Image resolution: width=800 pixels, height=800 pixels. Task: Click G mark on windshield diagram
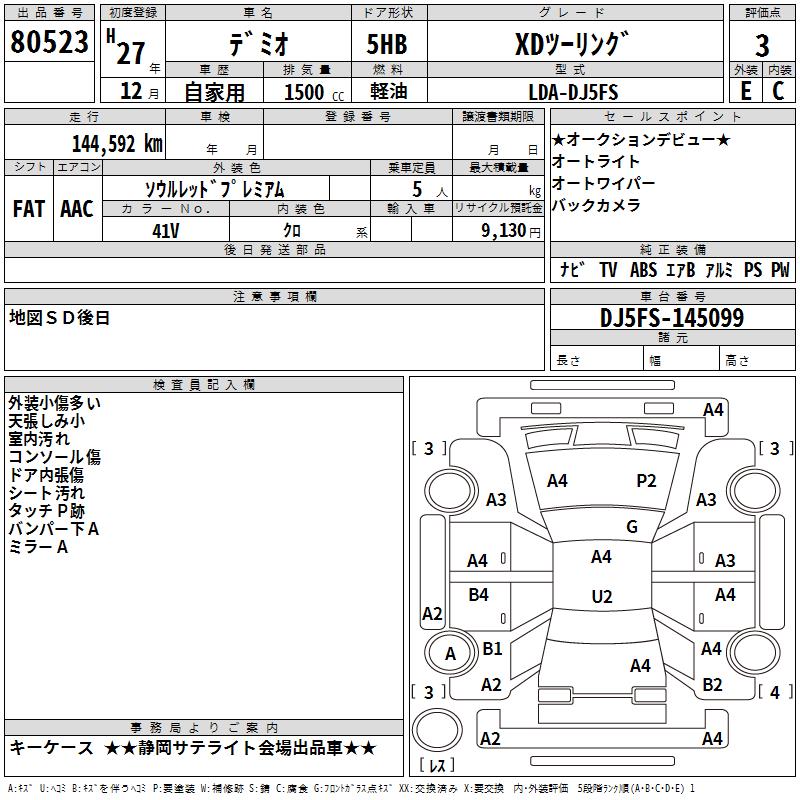point(632,527)
